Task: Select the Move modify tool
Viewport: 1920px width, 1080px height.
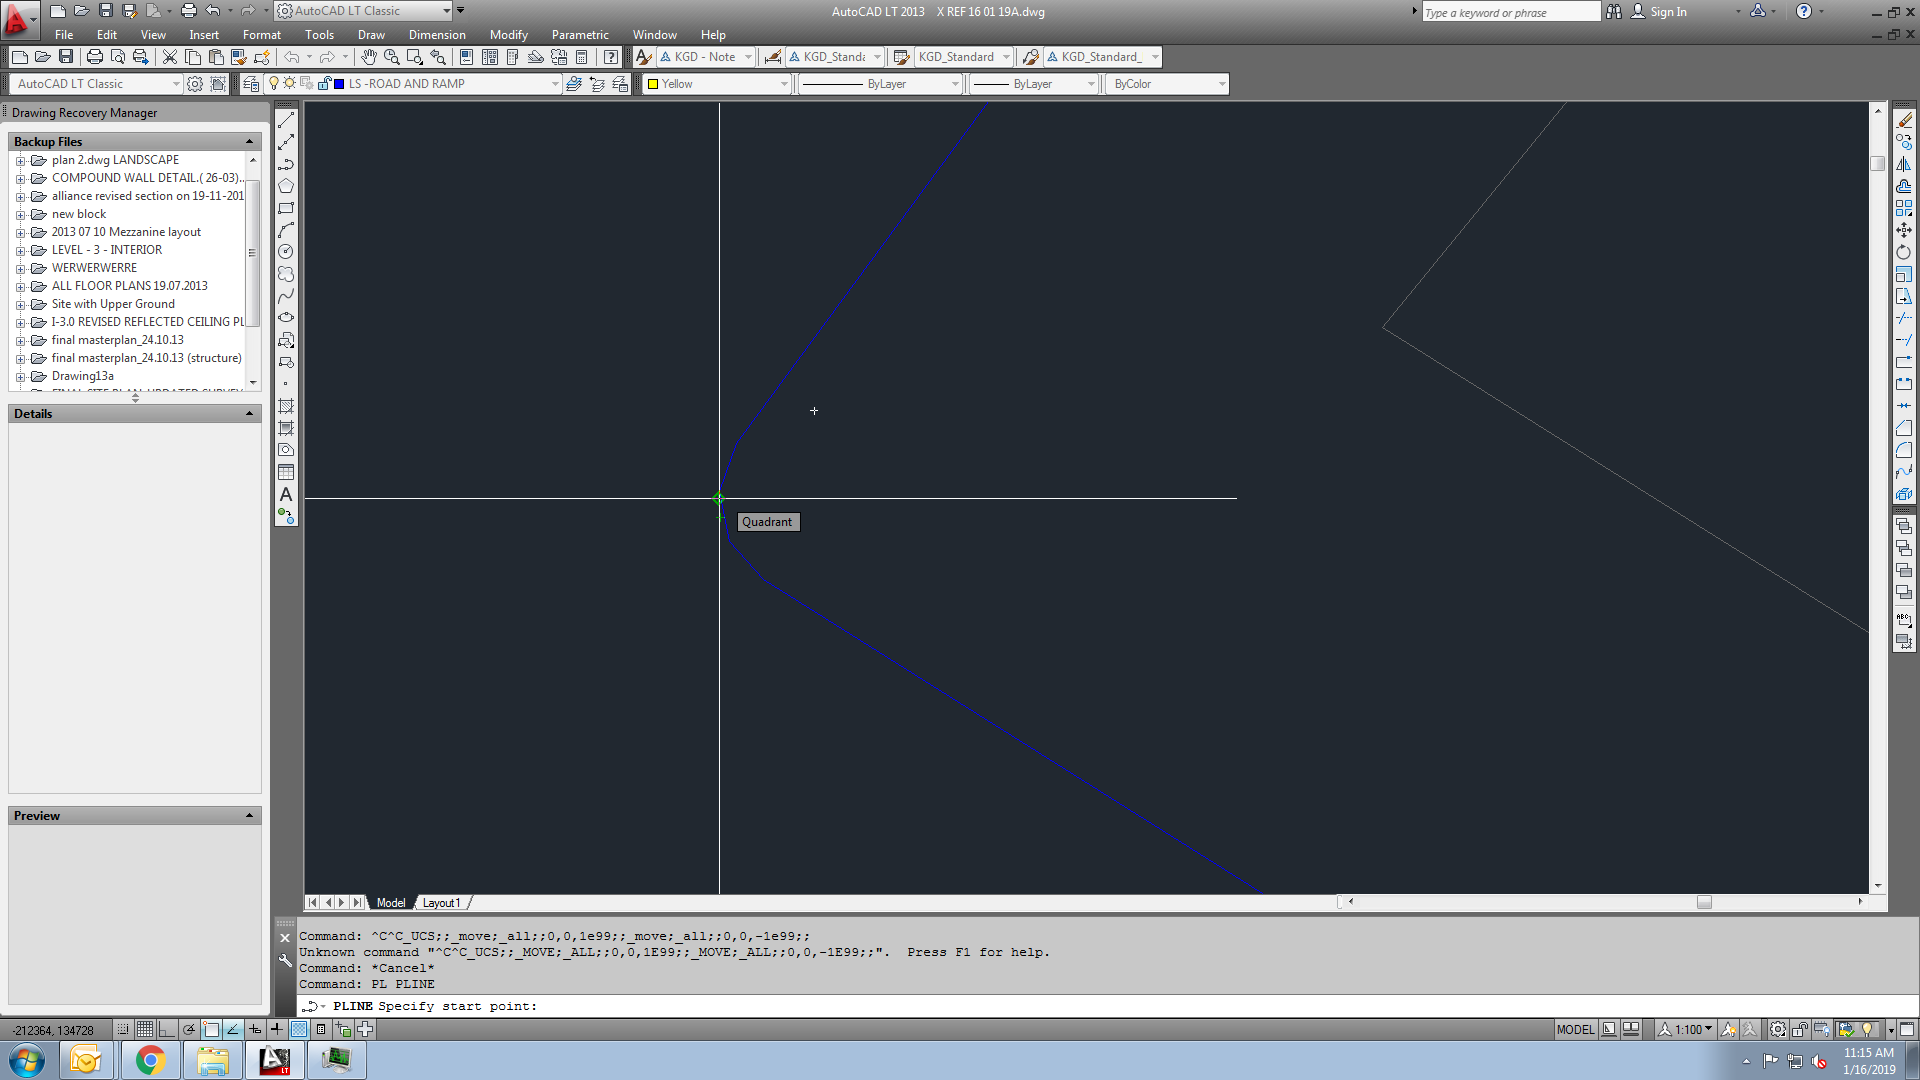Action: tap(1904, 230)
